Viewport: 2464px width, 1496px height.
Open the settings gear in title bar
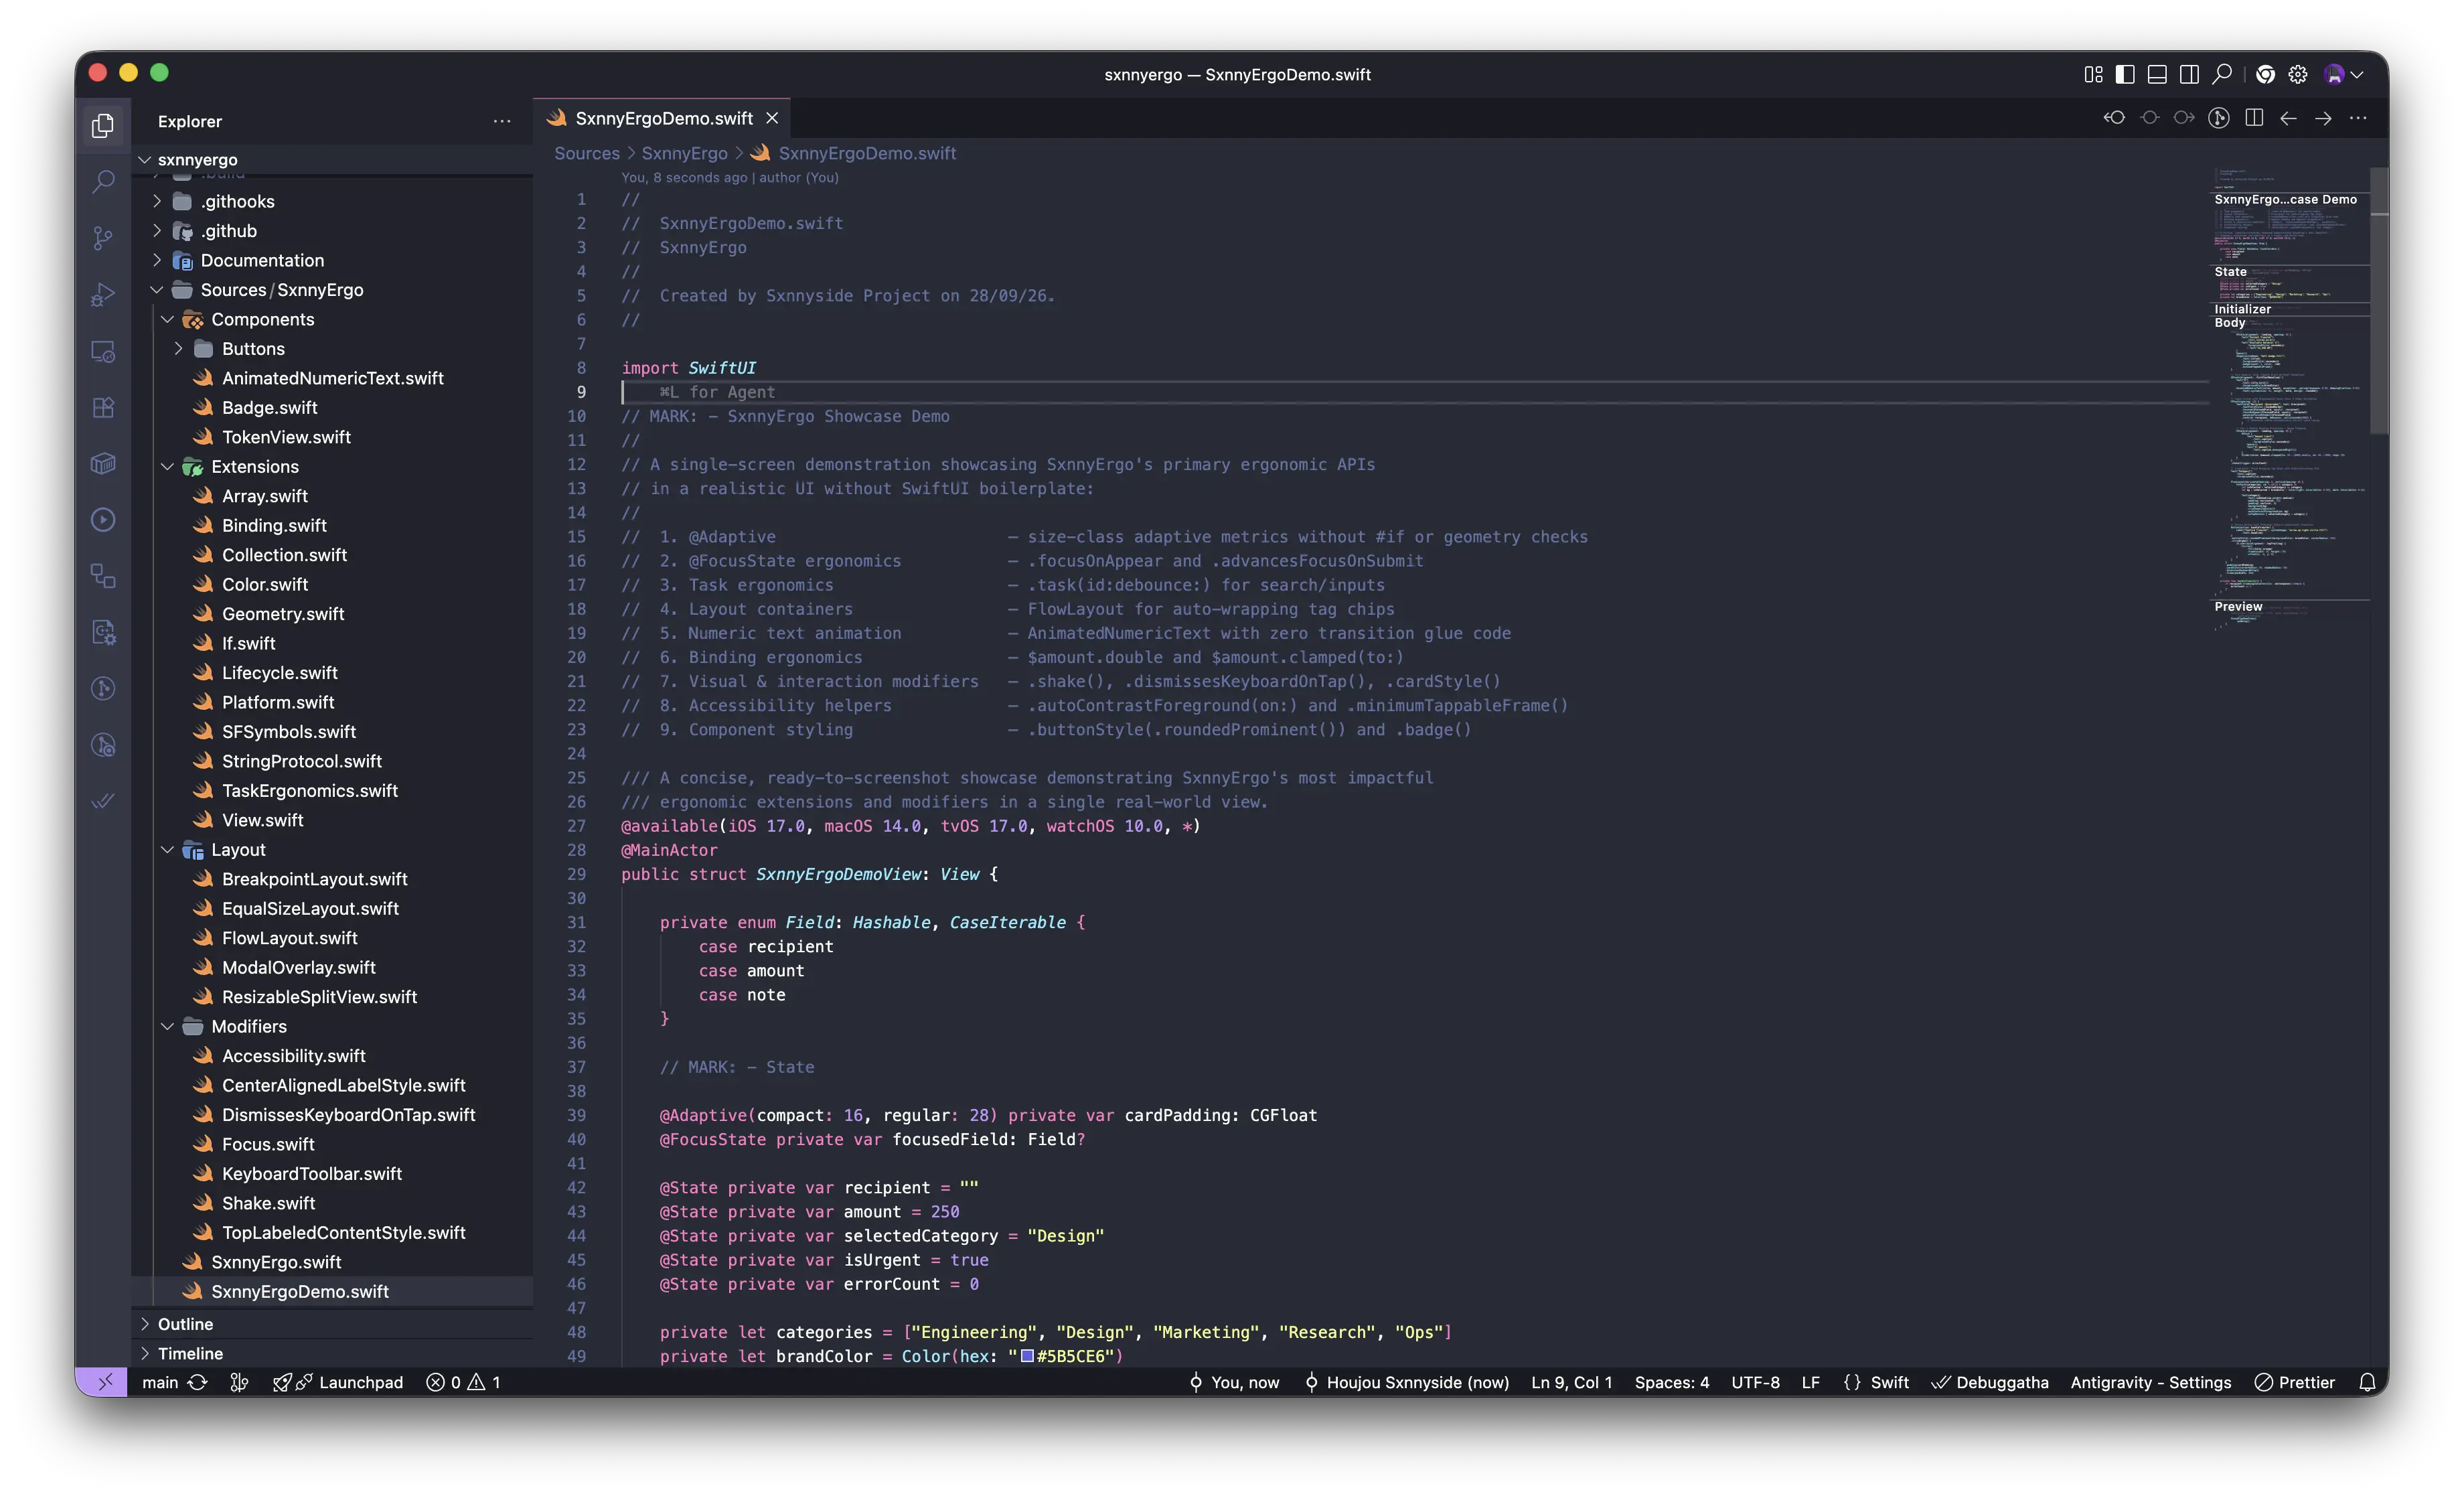click(x=2298, y=75)
